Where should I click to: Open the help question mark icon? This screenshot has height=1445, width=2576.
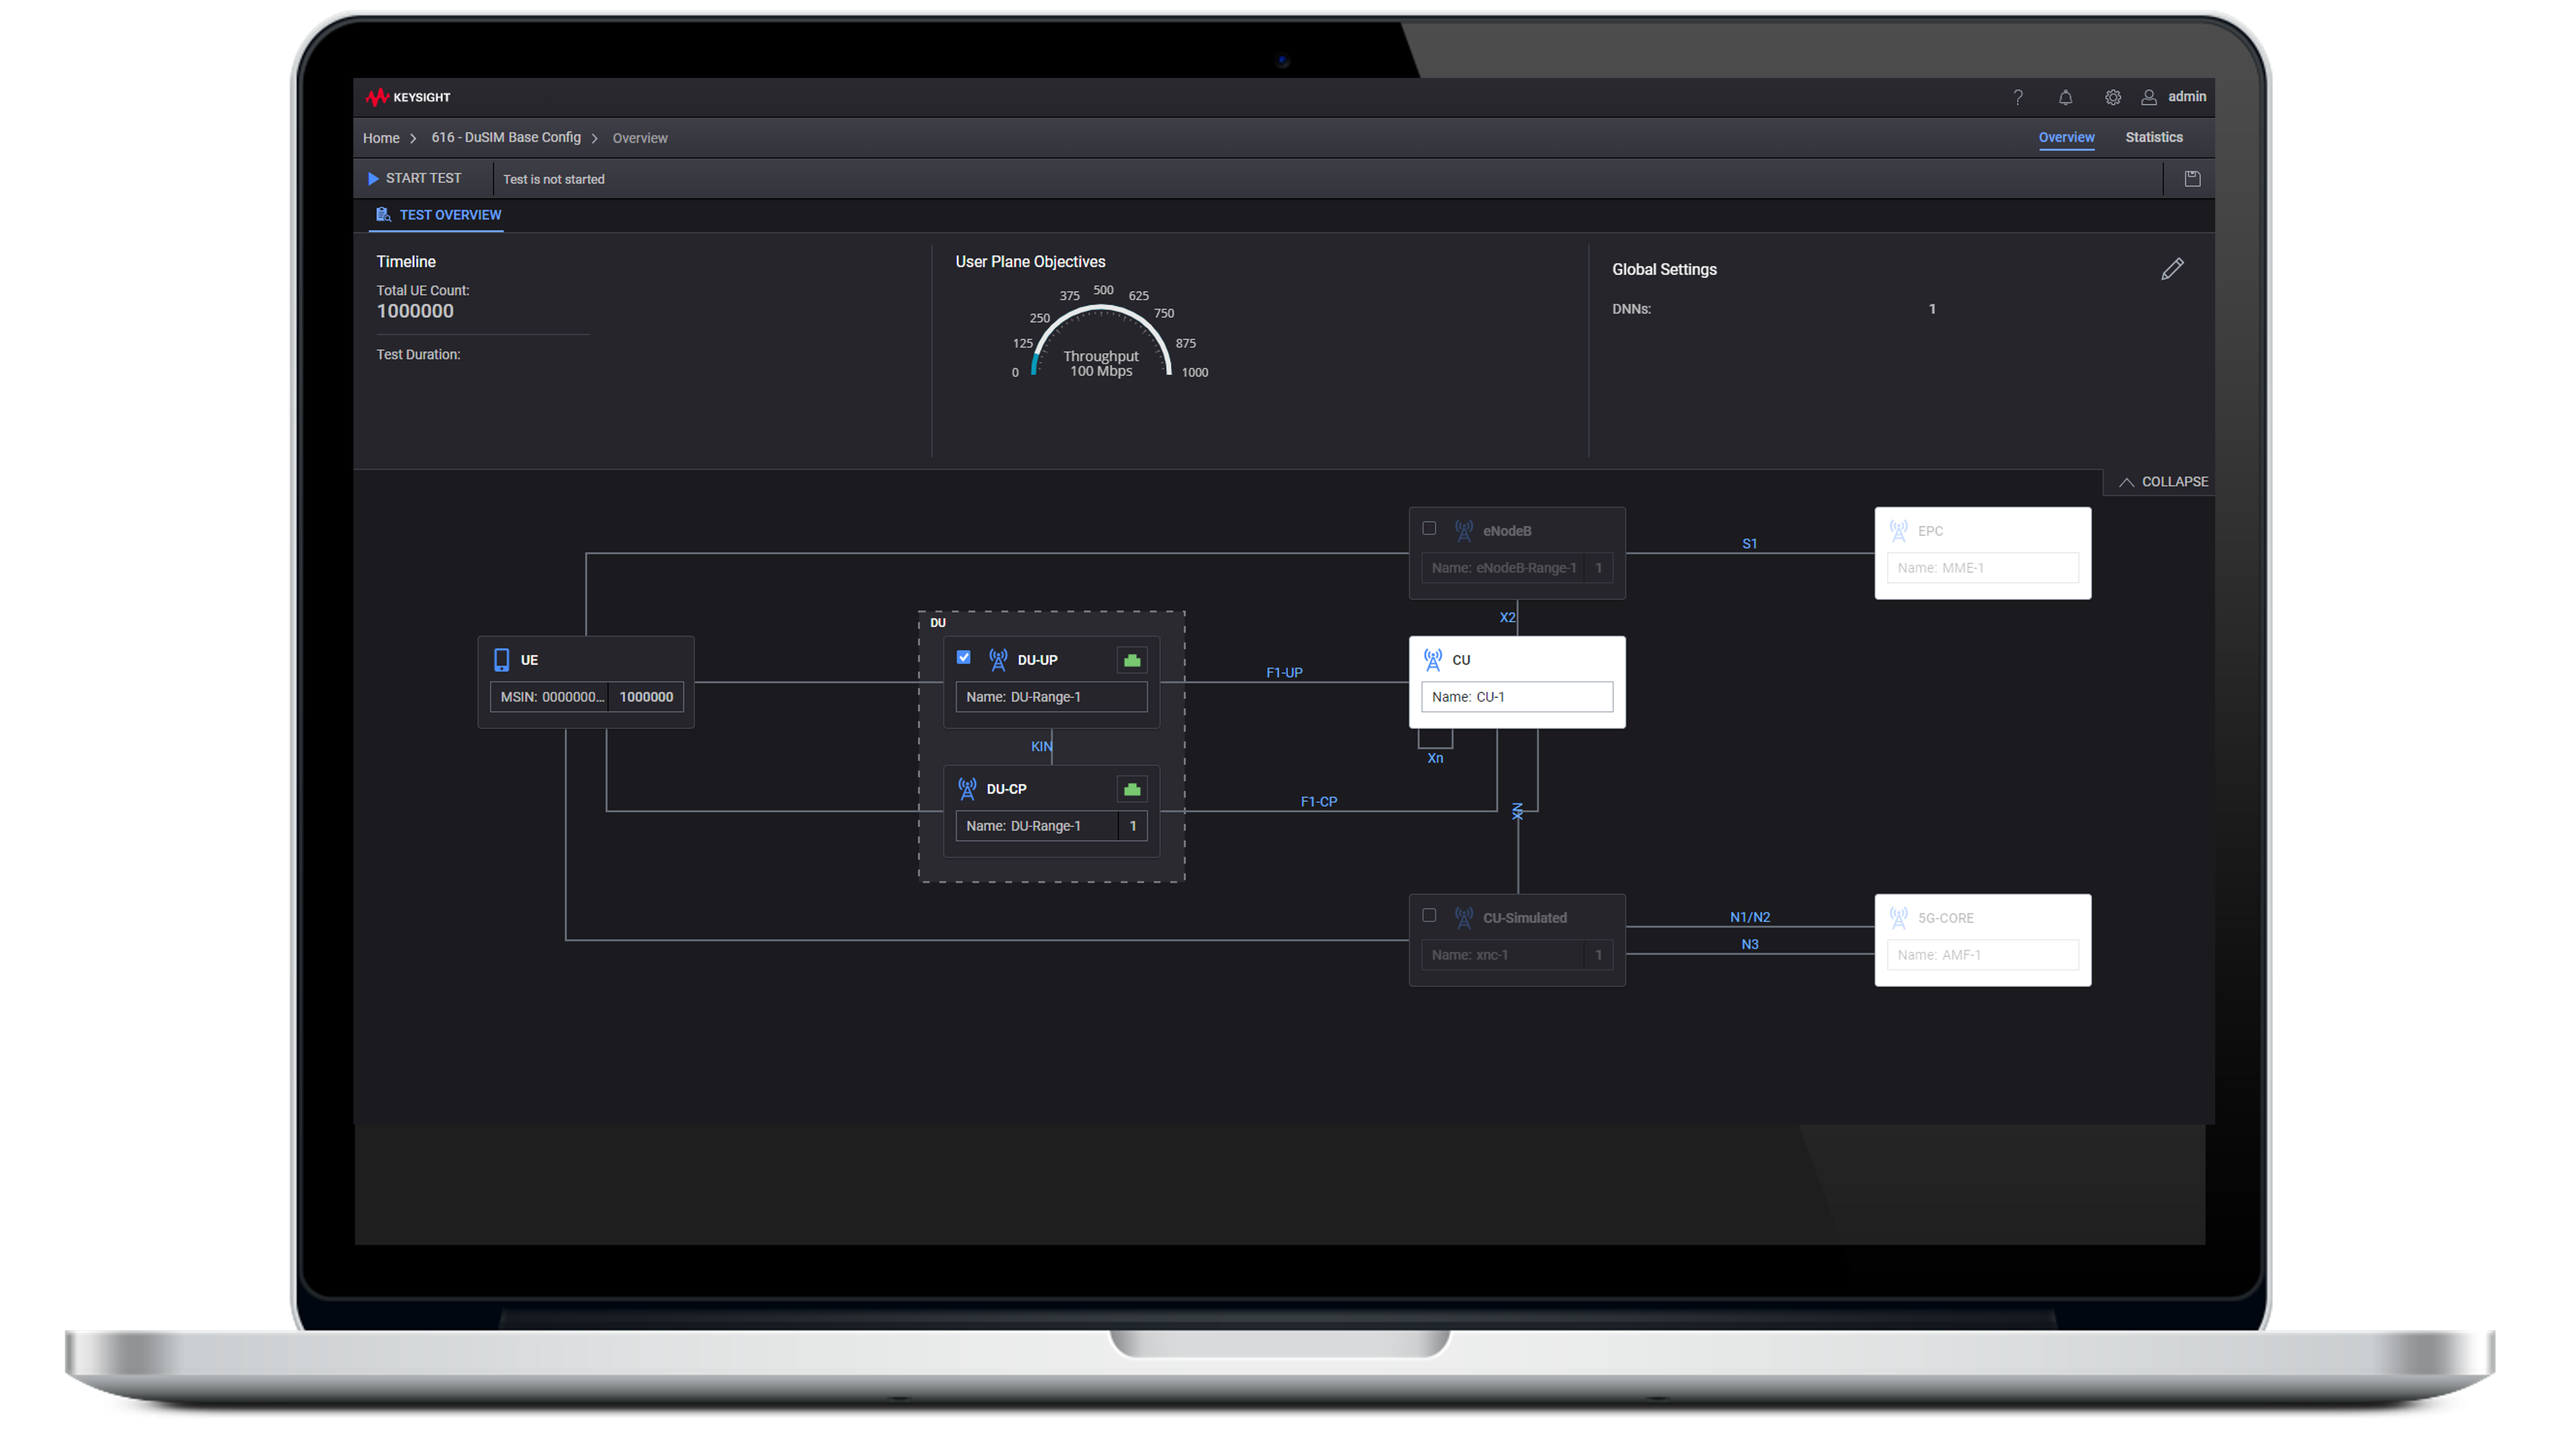[x=2018, y=97]
